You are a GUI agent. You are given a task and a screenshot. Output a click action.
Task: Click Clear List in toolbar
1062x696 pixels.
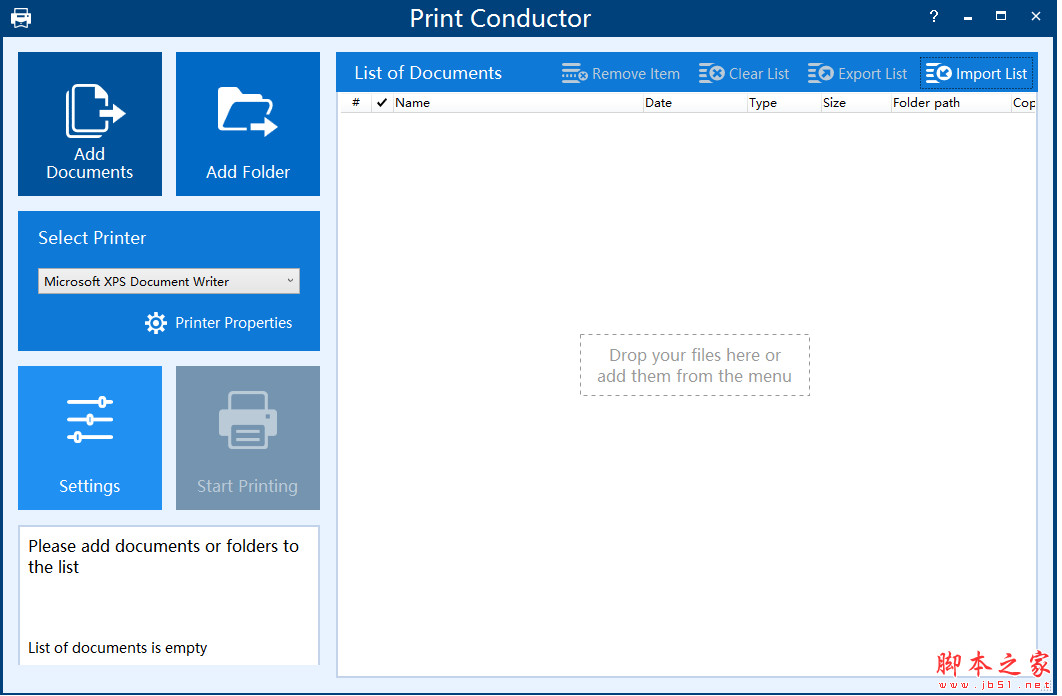click(744, 73)
